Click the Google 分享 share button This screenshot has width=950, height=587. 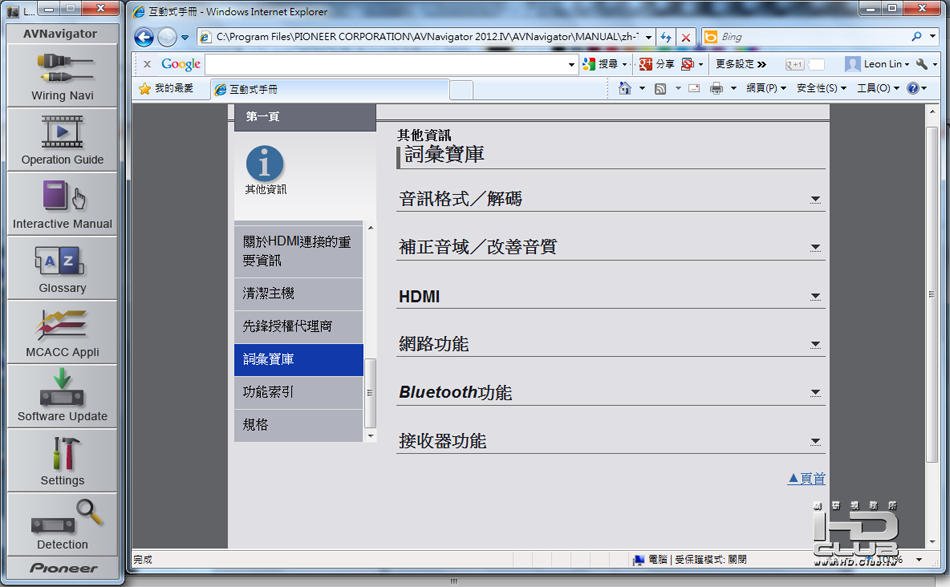657,64
